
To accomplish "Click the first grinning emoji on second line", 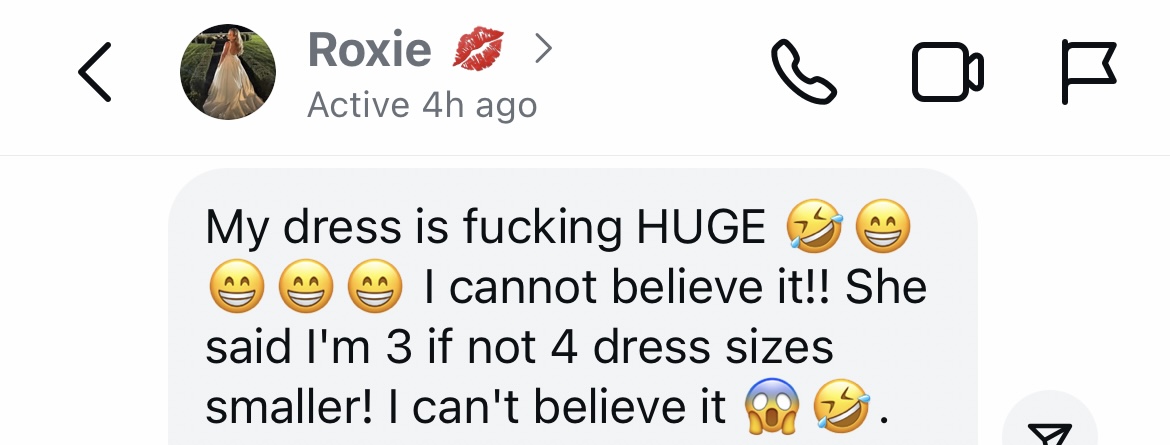I will 237,287.
